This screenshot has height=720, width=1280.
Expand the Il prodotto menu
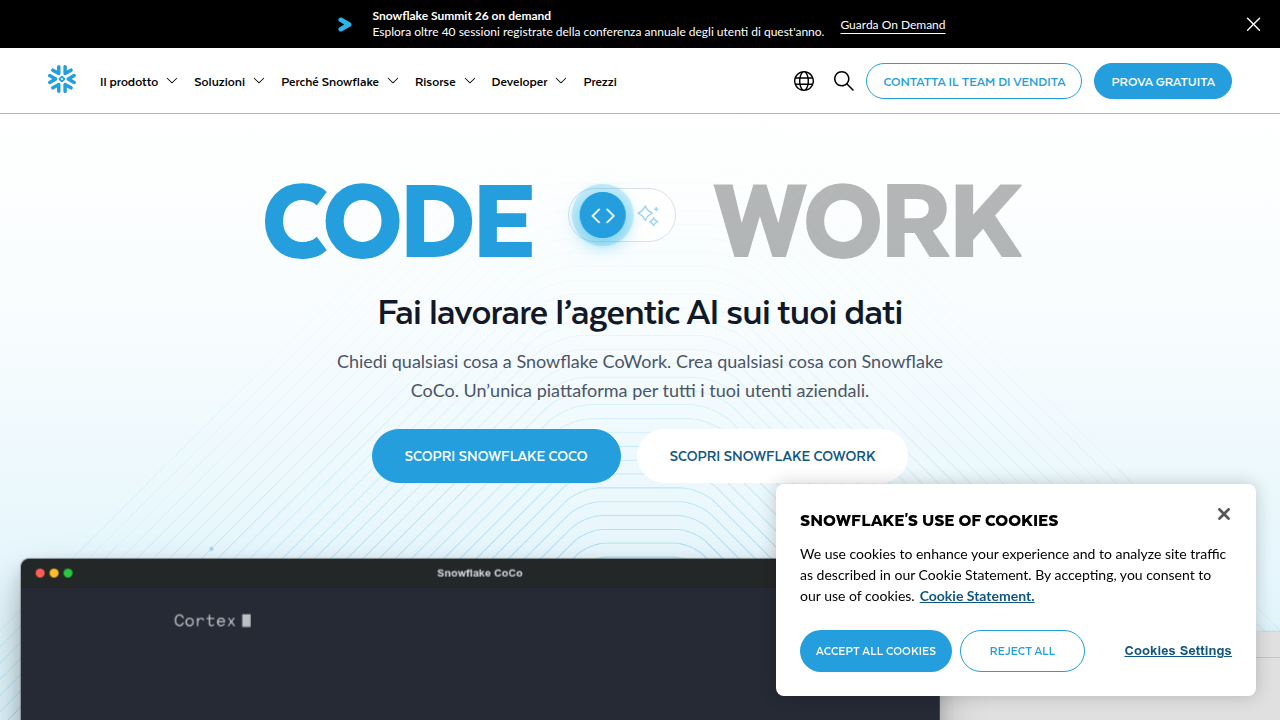[x=138, y=82]
